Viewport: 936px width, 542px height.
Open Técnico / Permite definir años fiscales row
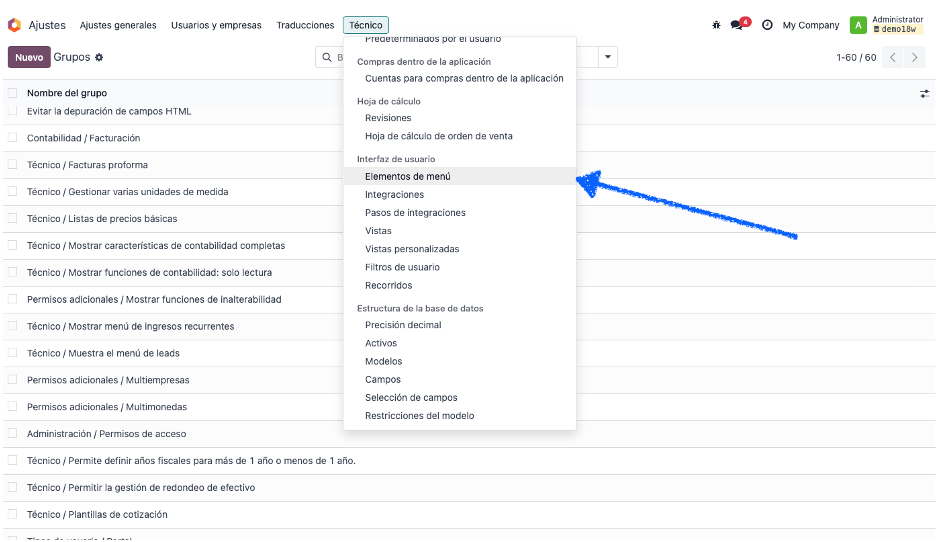coord(191,460)
